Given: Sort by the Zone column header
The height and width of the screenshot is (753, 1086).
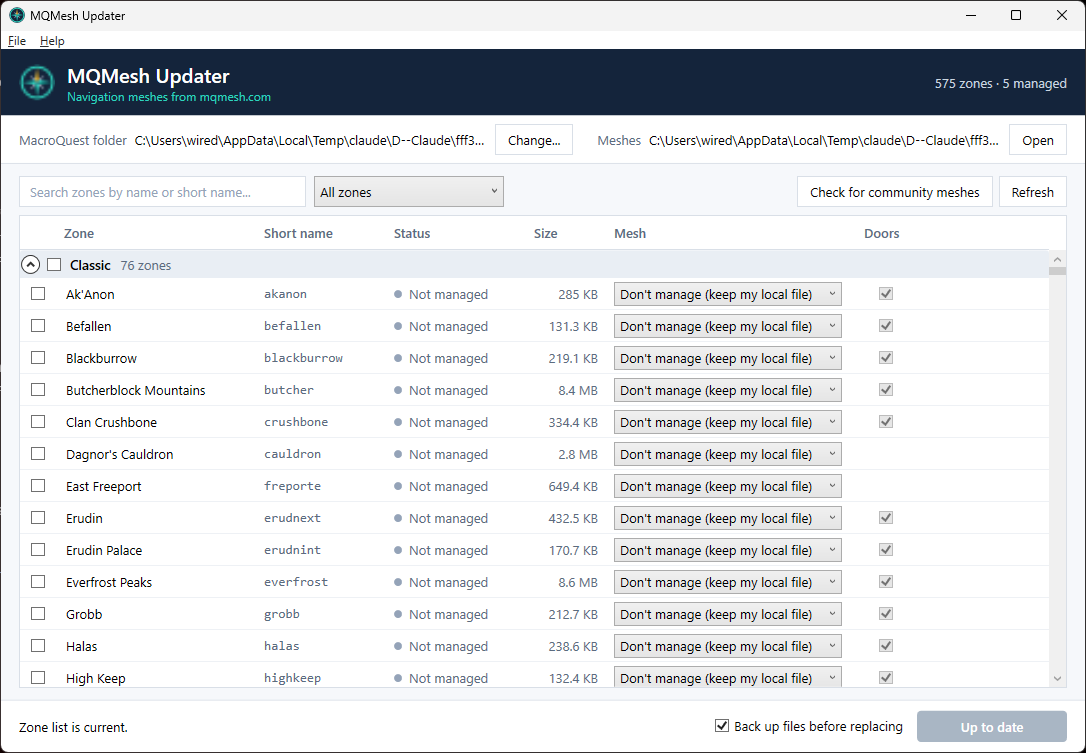Looking at the screenshot, I should (79, 233).
